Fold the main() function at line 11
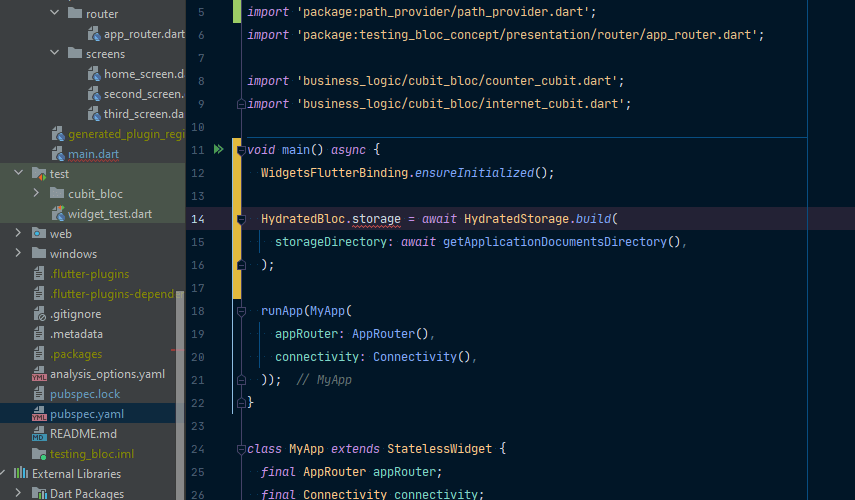Viewport: 855px width, 500px height. pyautogui.click(x=241, y=150)
